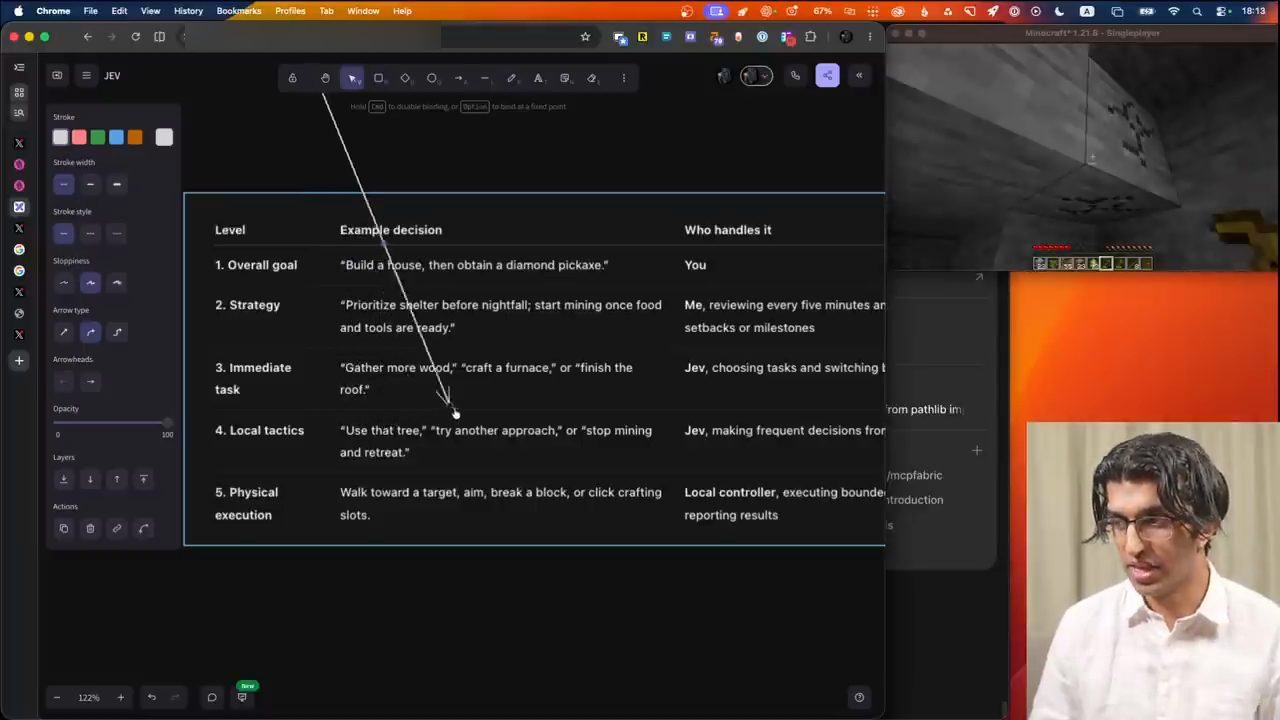Screen dimensions: 1280x720
Task: Select the Rectangle shape tool
Action: click(378, 78)
